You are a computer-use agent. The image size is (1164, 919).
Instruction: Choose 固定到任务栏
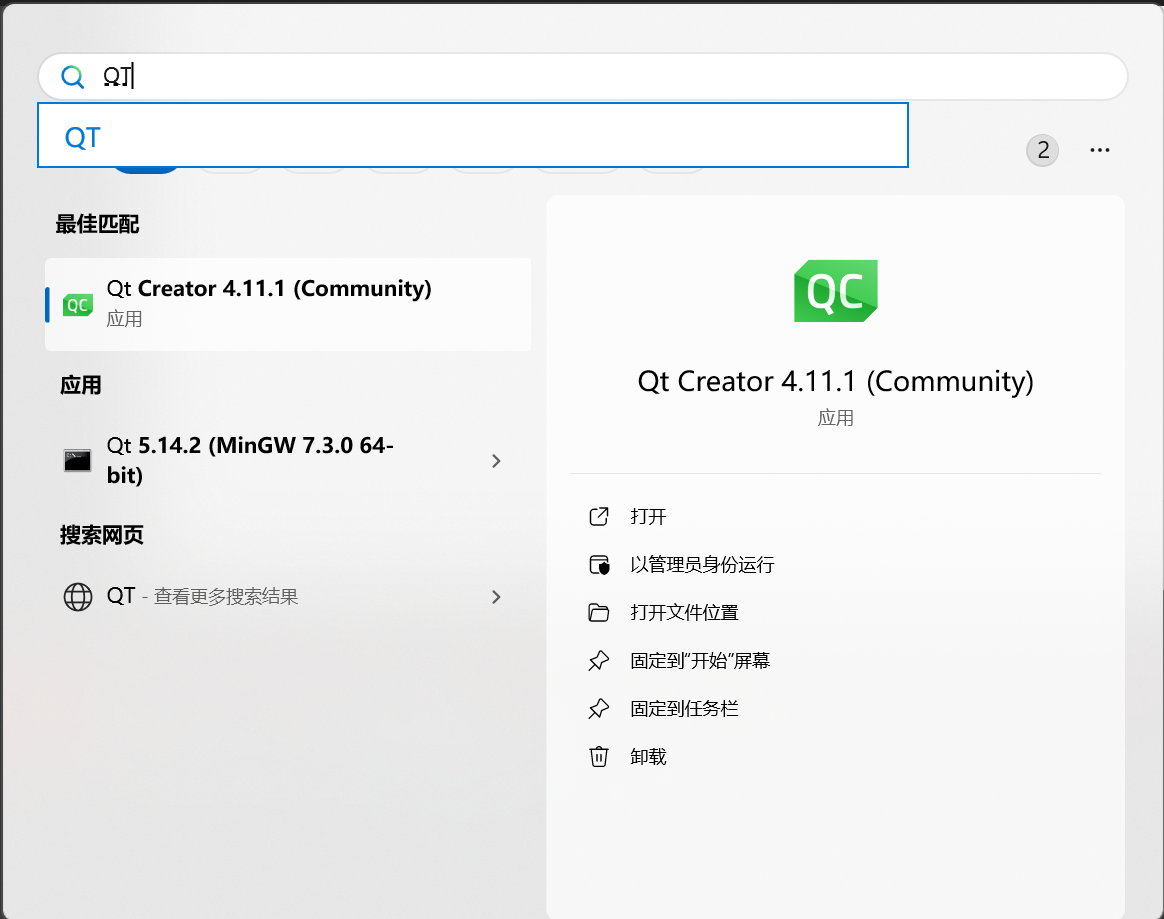[x=684, y=709]
